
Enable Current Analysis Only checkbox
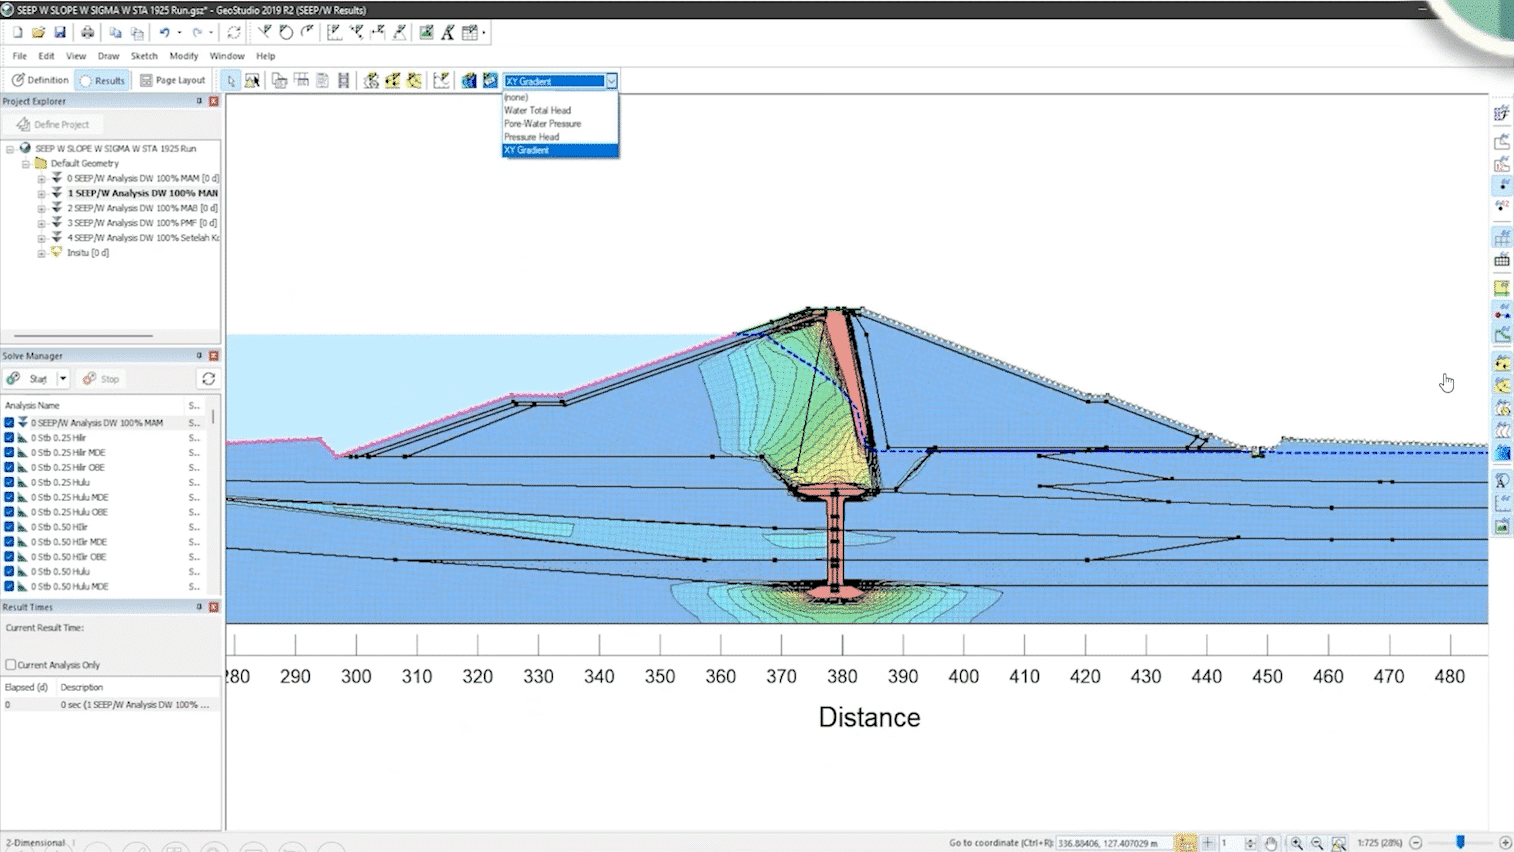[x=11, y=665]
